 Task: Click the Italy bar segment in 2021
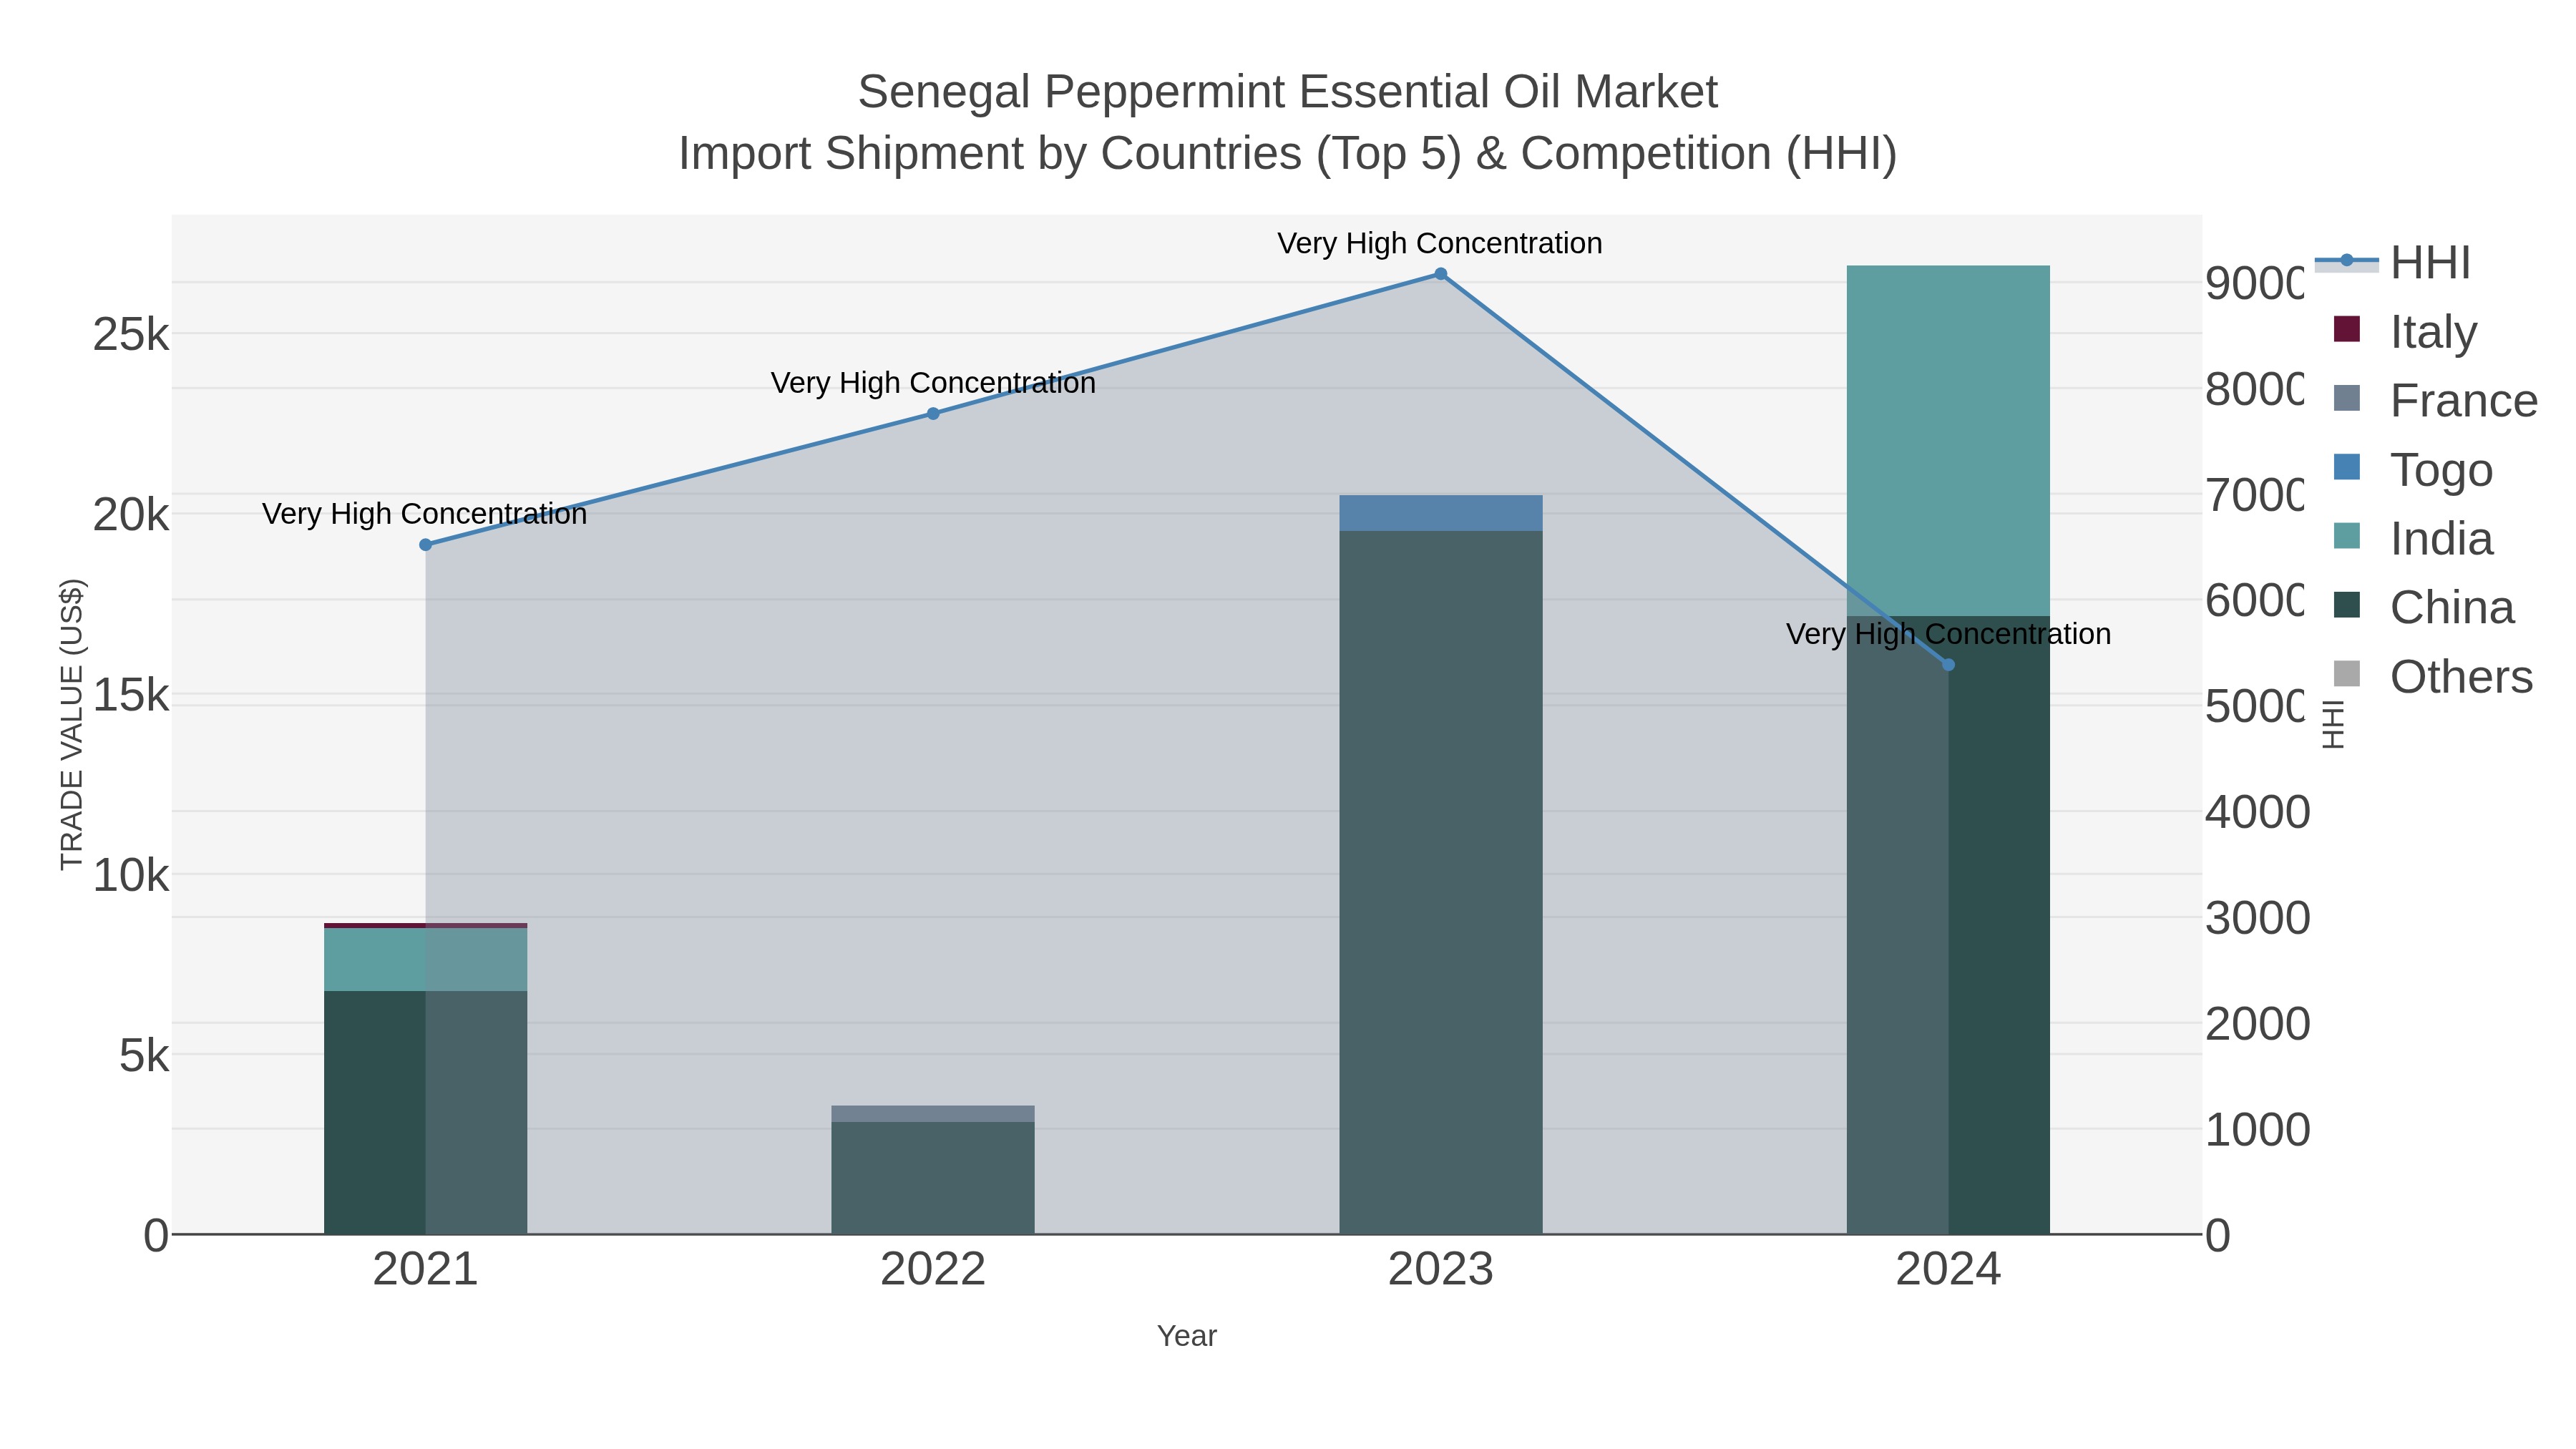tap(426, 926)
